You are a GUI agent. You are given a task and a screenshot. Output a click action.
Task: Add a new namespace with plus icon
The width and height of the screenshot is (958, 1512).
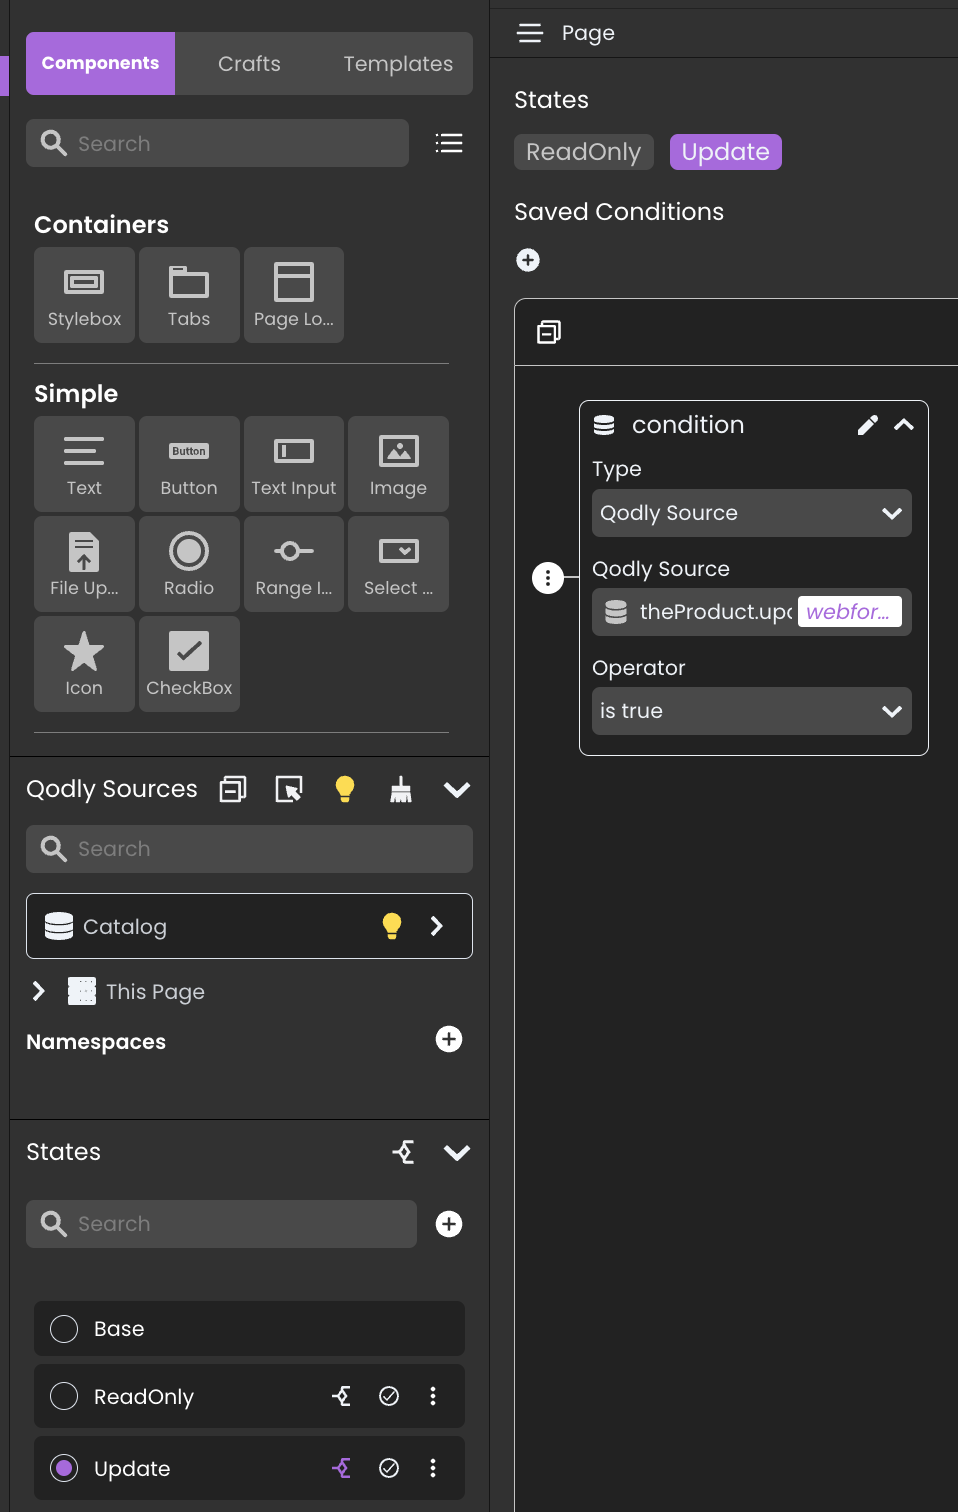click(x=449, y=1040)
